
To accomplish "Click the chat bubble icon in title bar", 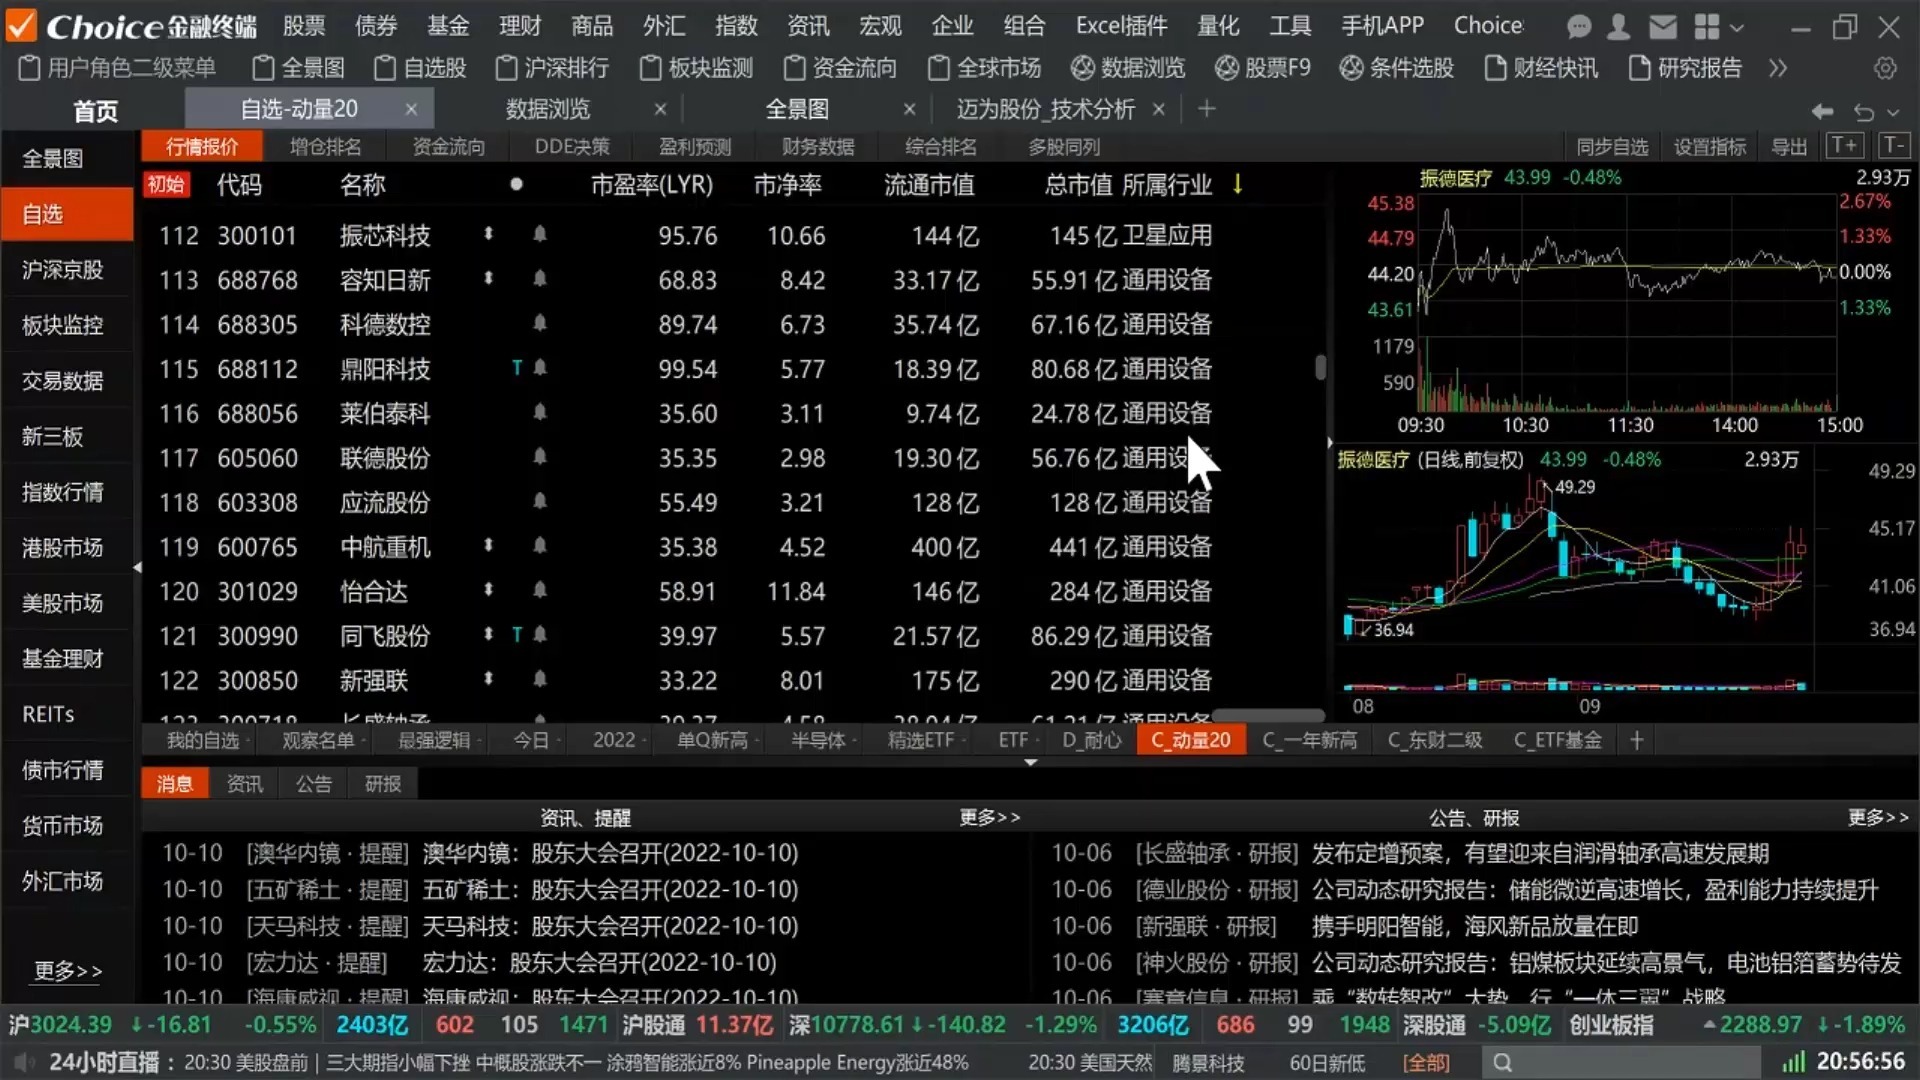I will [1578, 26].
